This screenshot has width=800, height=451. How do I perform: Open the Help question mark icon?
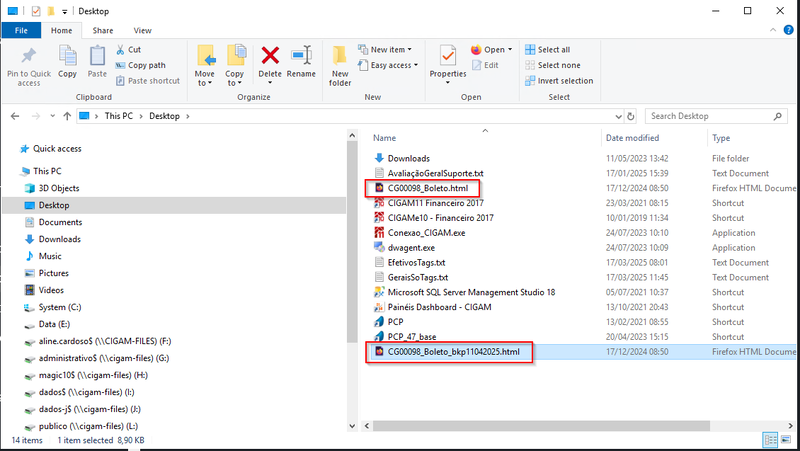788,30
